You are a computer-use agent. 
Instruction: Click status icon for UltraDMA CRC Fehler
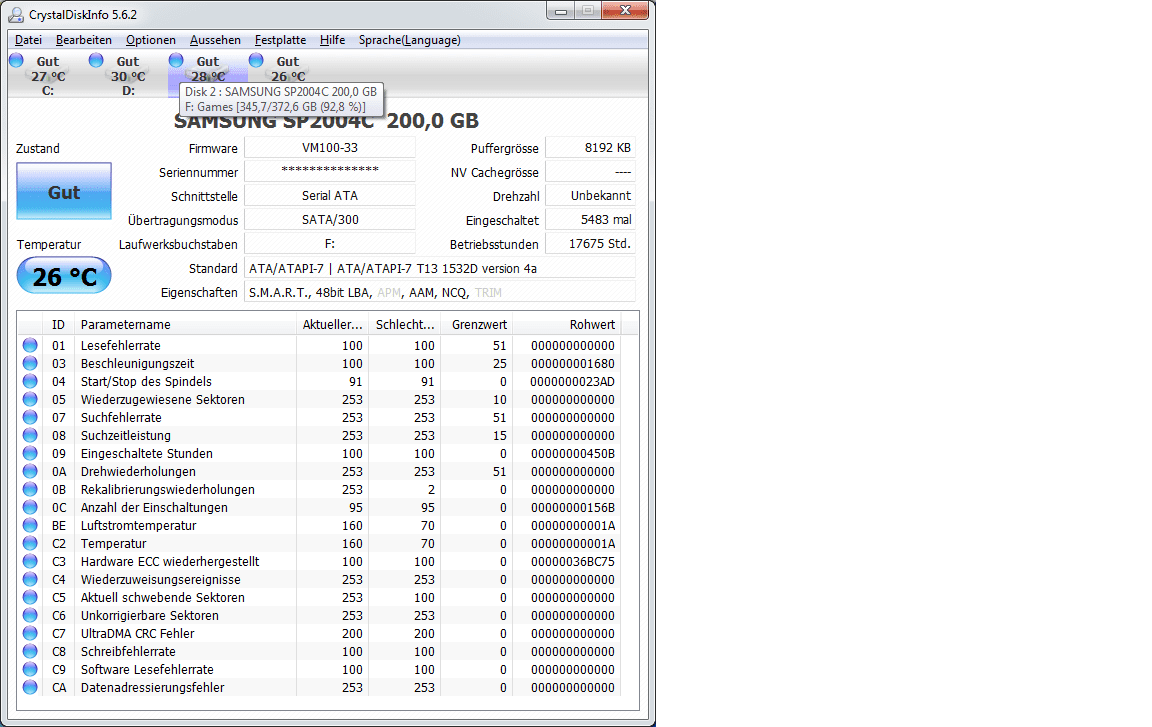pyautogui.click(x=30, y=633)
